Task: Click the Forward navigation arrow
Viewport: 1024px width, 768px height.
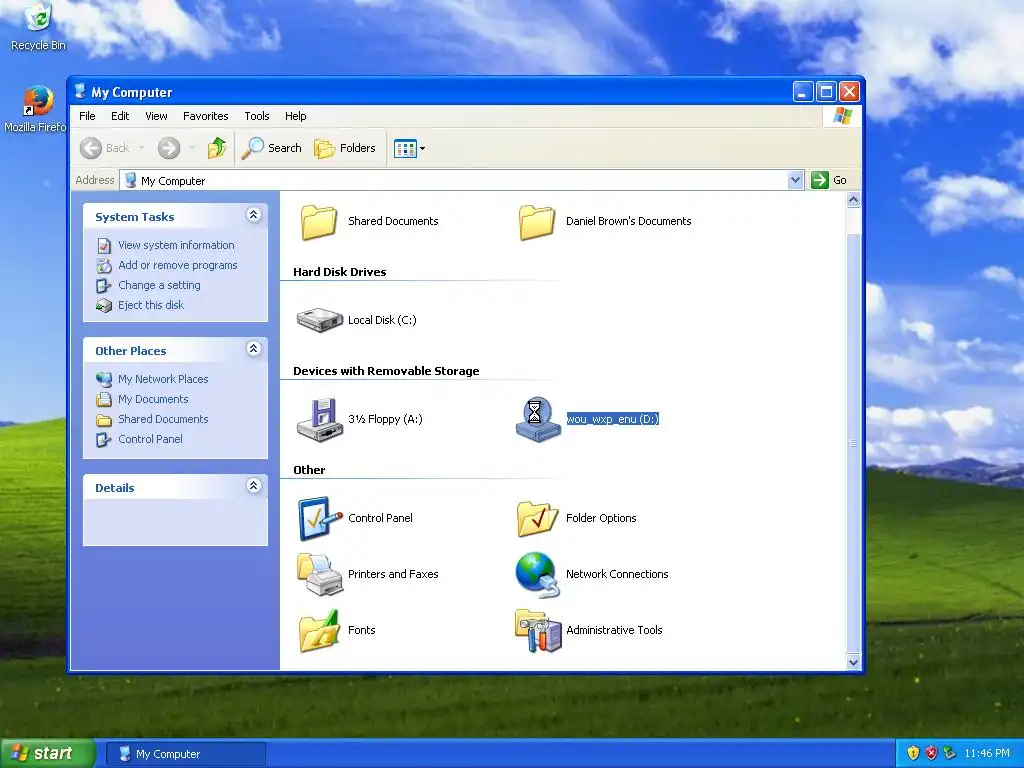Action: 168,148
